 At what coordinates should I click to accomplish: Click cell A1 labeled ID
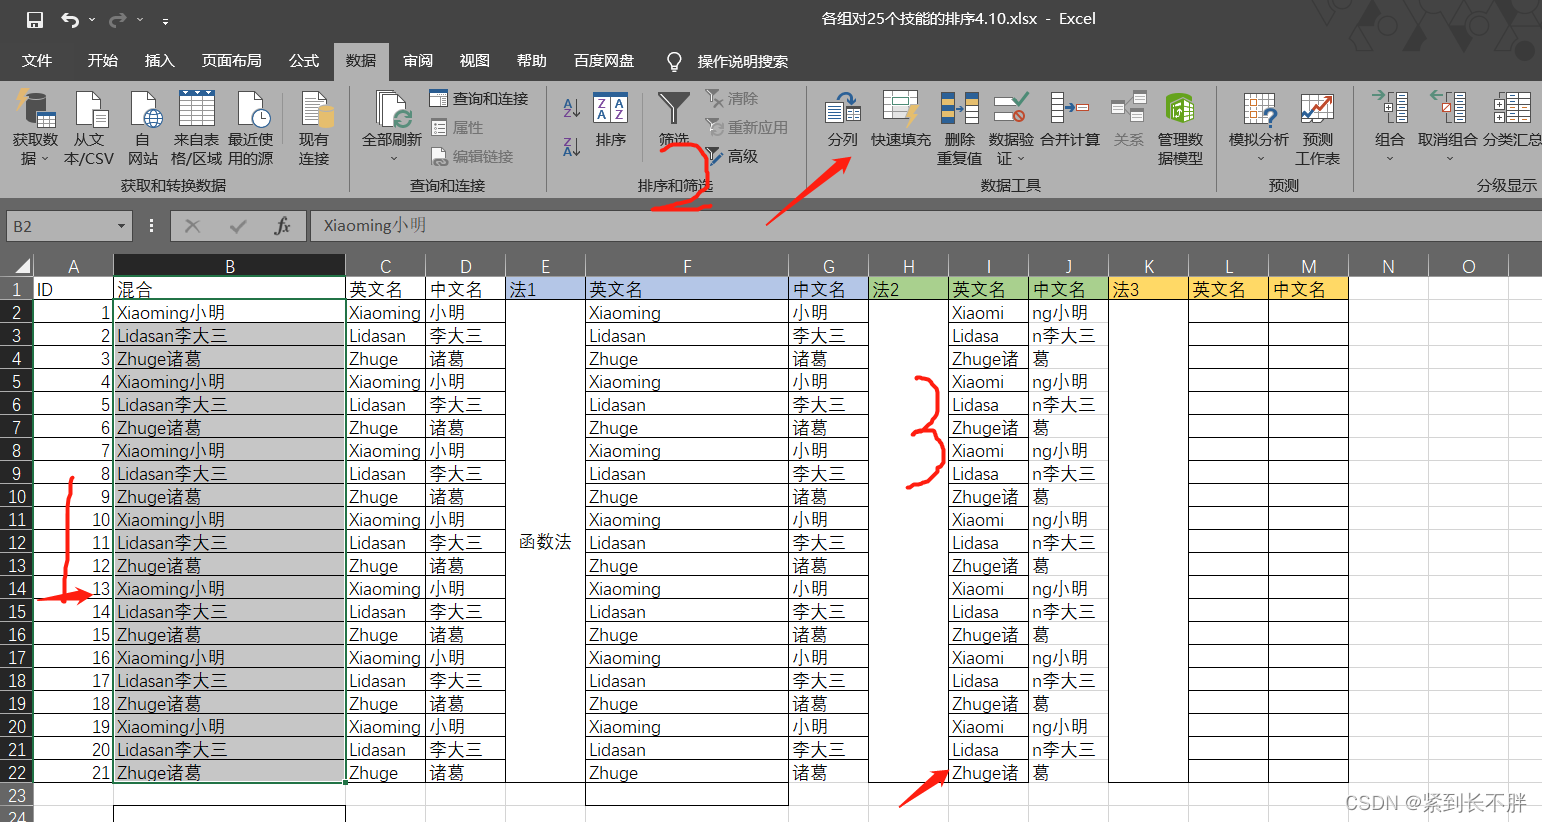[x=73, y=289]
